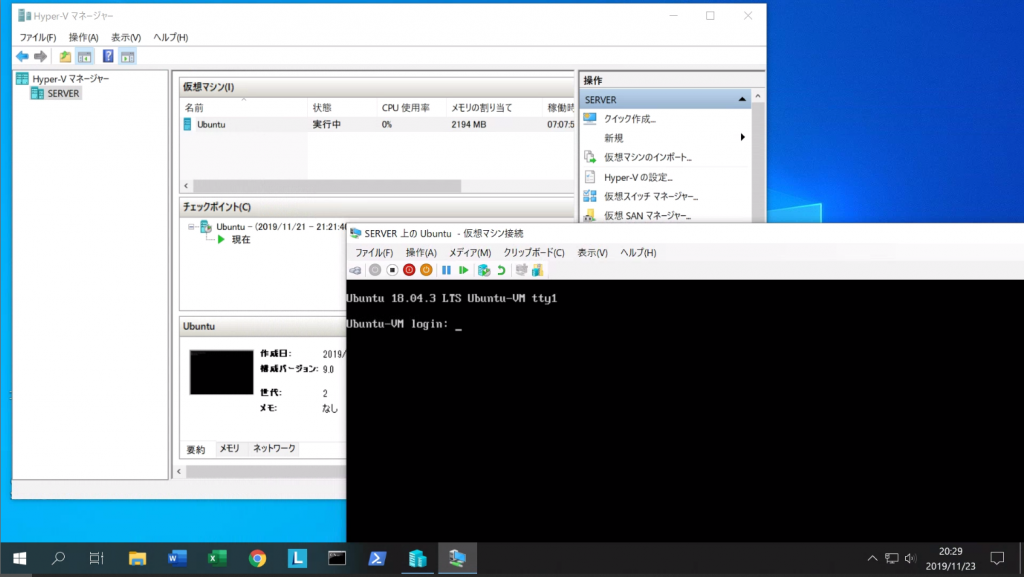Sort by 状態 column header
Image resolution: width=1024 pixels, height=577 pixels.
341,108
